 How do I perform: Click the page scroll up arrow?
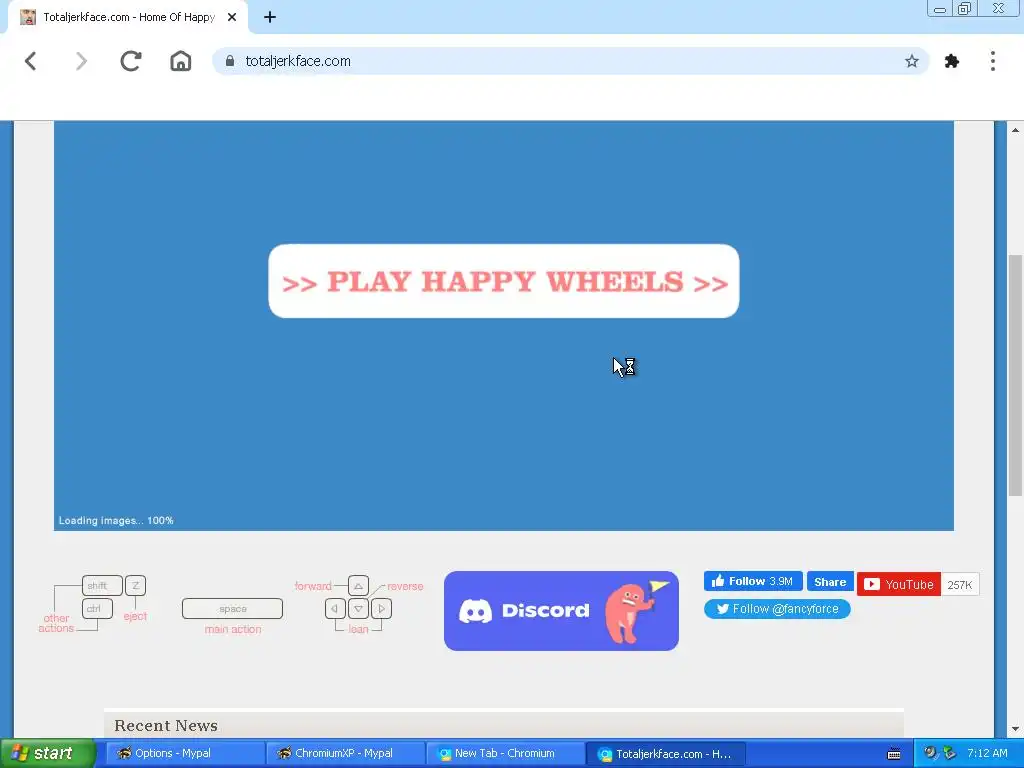[x=1015, y=131]
